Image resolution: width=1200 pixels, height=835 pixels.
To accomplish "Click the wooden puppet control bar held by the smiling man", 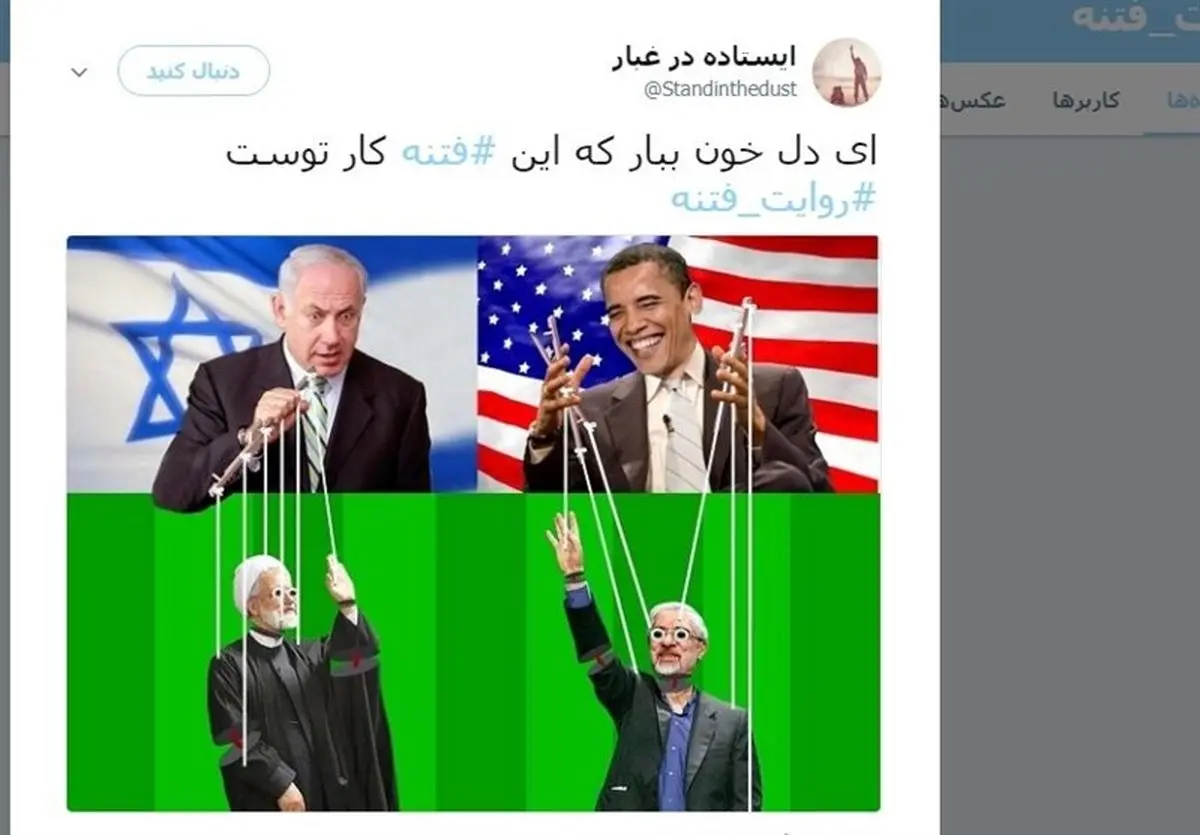I will click(x=740, y=340).
